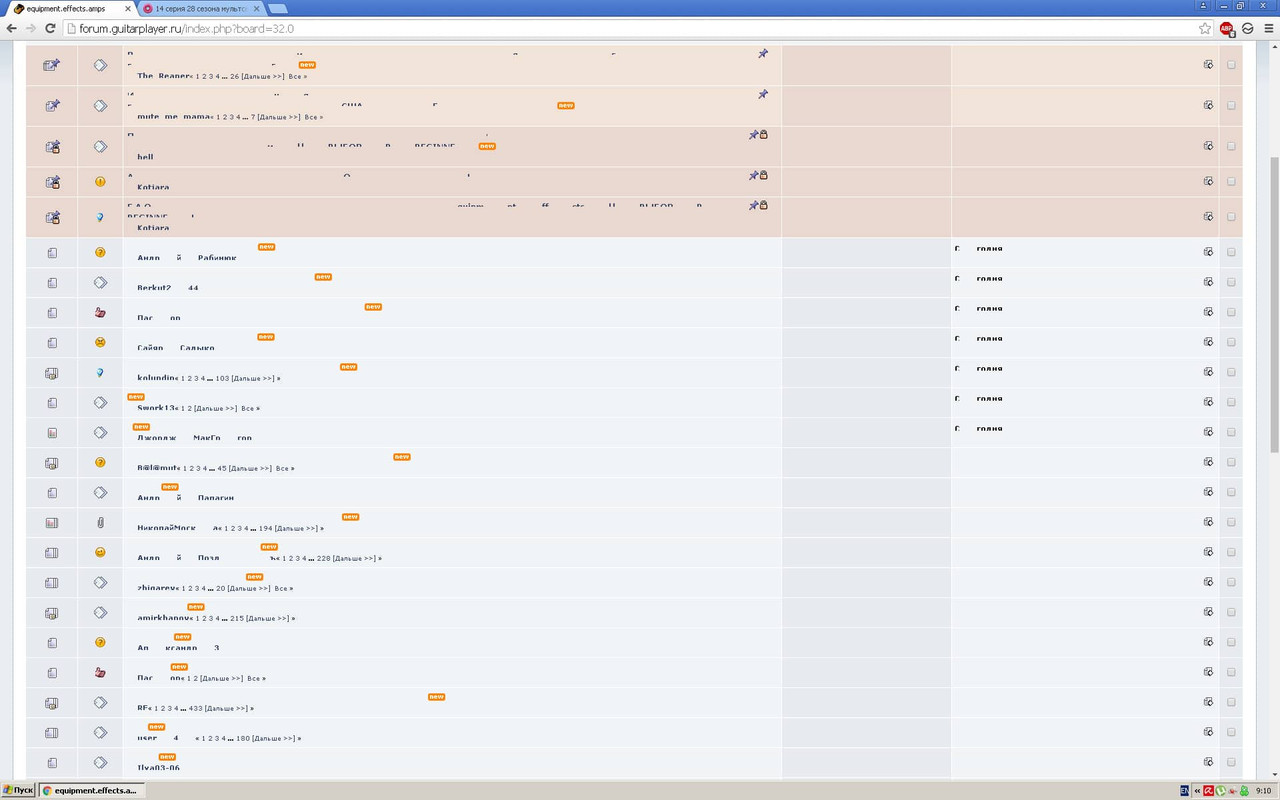This screenshot has width=1280, height=800.
Task: Open page 26 of The Reaper topic
Action: pyautogui.click(x=235, y=77)
